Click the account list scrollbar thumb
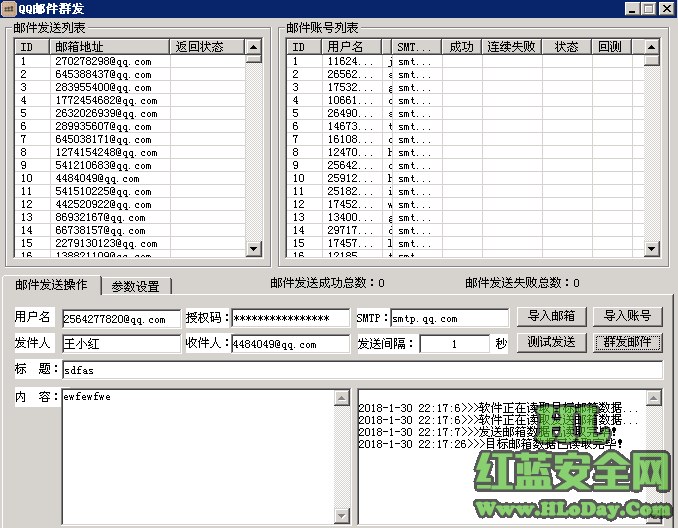Viewport: 678px width, 528px height. point(652,60)
